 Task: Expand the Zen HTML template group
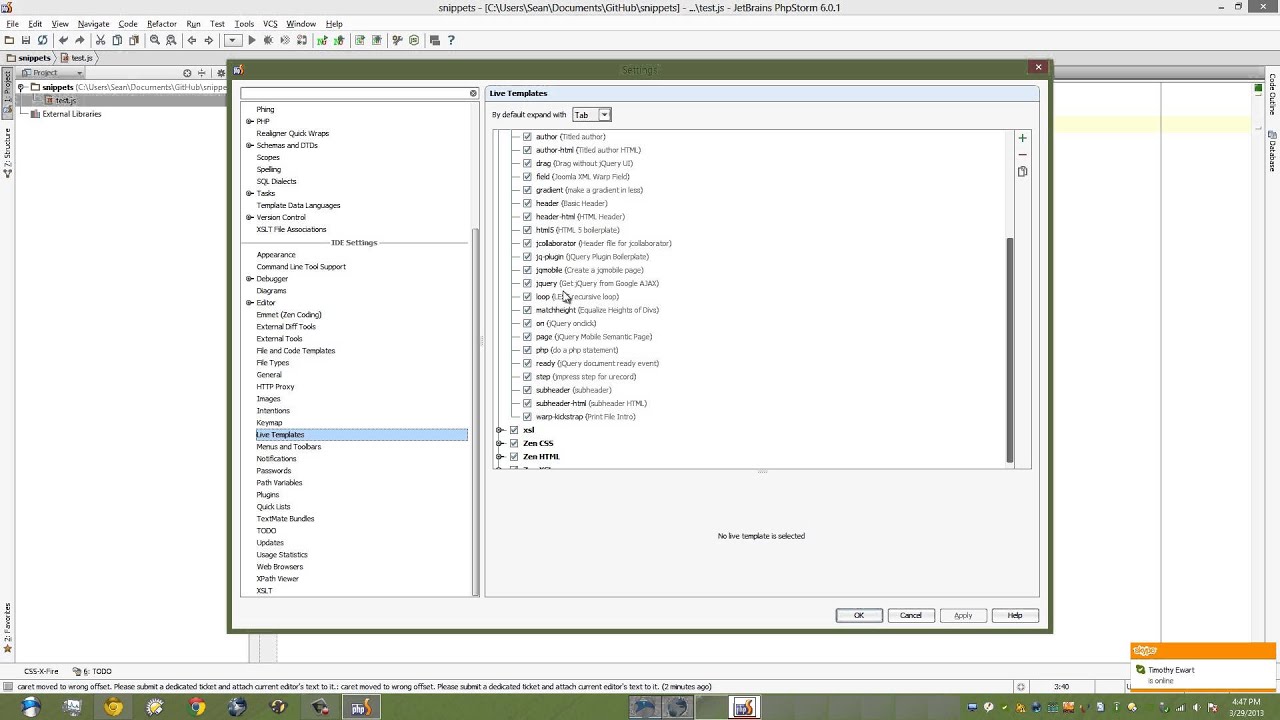[500, 456]
